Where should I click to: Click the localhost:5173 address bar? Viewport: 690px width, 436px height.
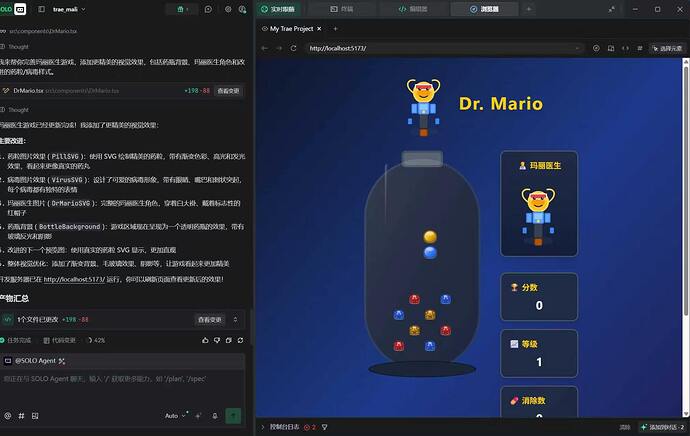pos(444,48)
